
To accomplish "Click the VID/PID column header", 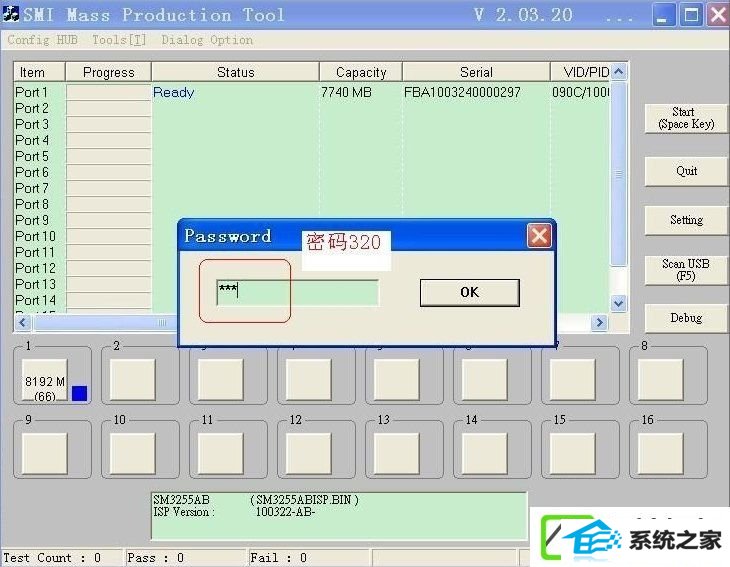I will click(580, 72).
